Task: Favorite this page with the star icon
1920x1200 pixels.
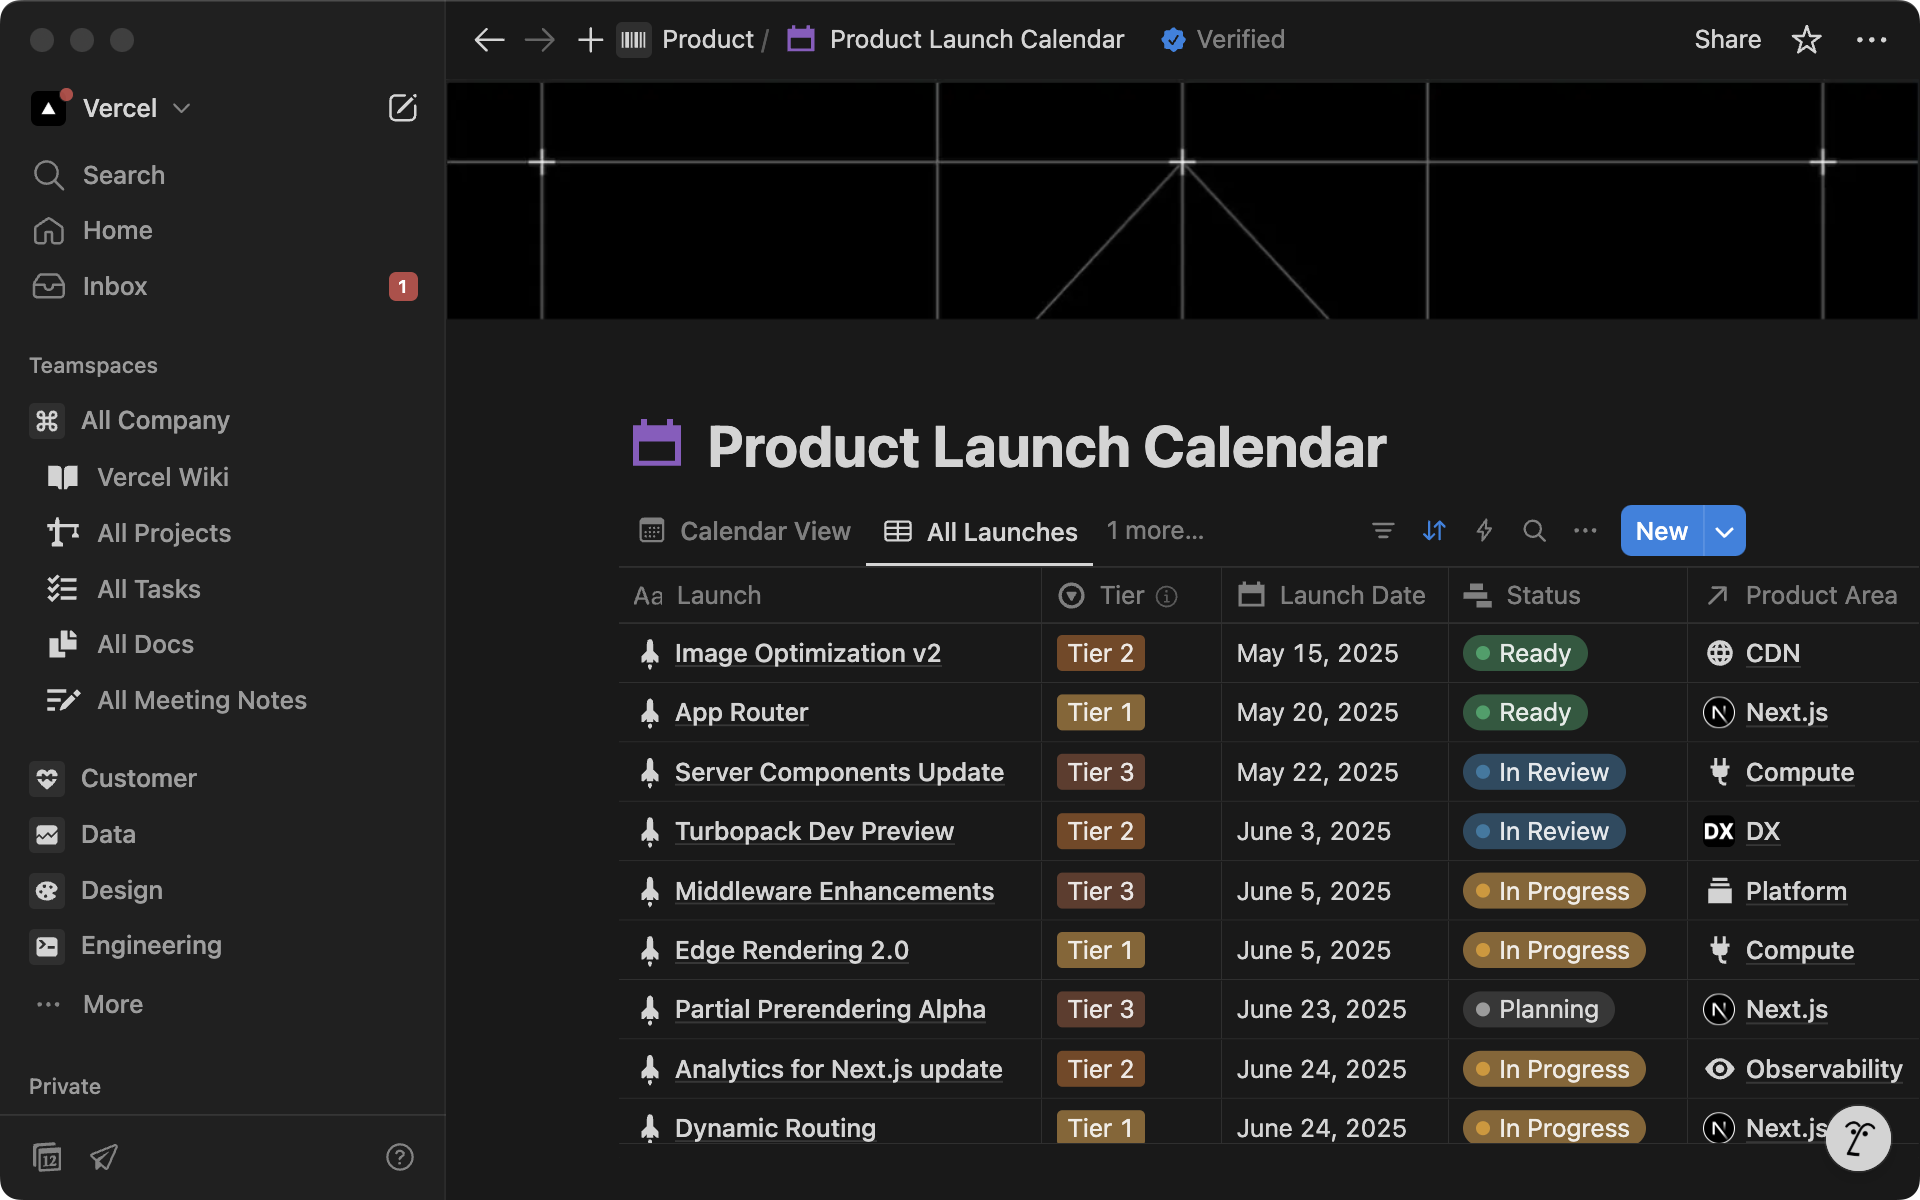Action: pyautogui.click(x=1806, y=40)
